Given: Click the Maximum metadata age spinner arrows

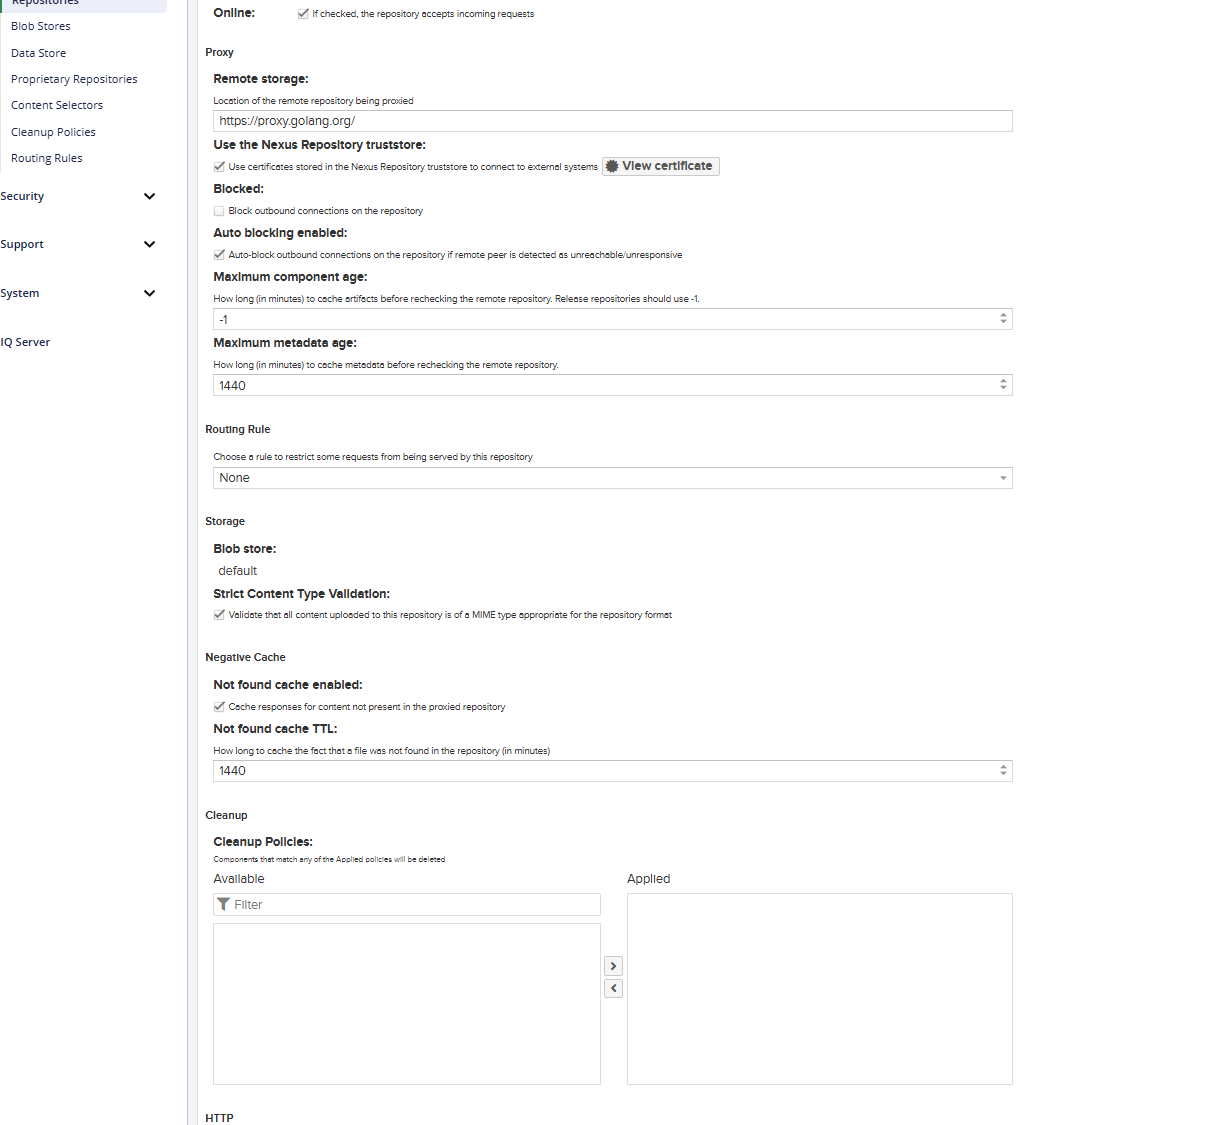Looking at the screenshot, I should point(1003,385).
